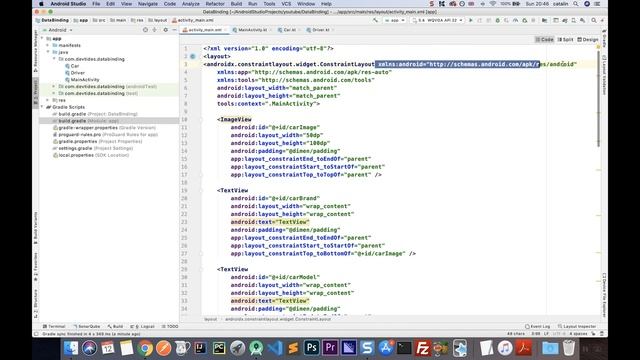Image resolution: width=640 pixels, height=360 pixels.
Task: Open Finder from the dock
Action: (71, 348)
